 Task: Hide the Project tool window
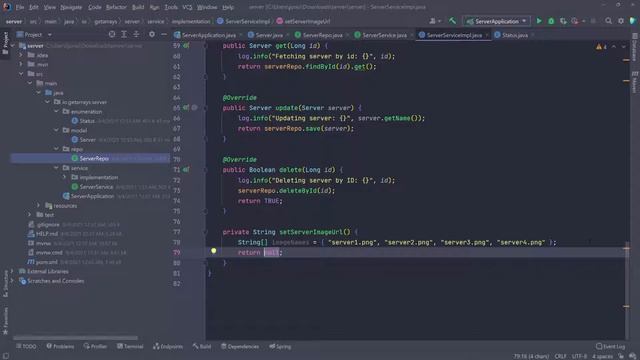(x=164, y=35)
